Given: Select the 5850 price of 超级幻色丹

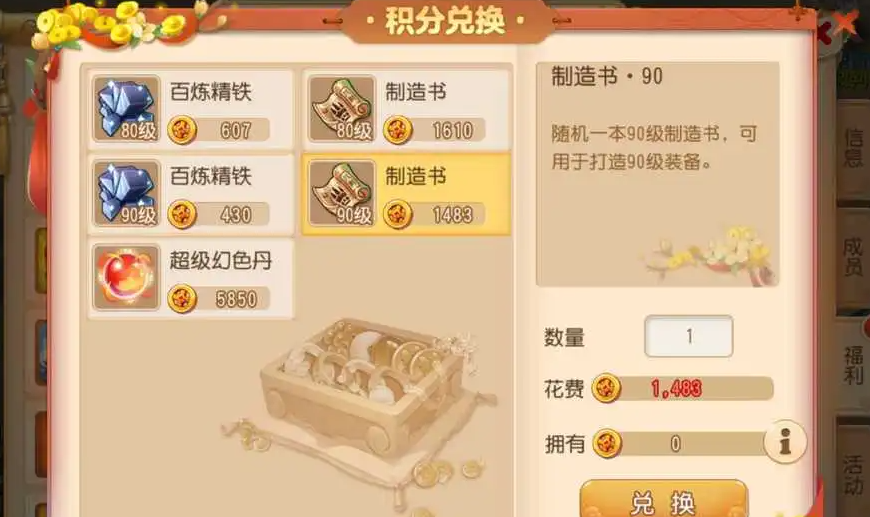Looking at the screenshot, I should coord(236,299).
